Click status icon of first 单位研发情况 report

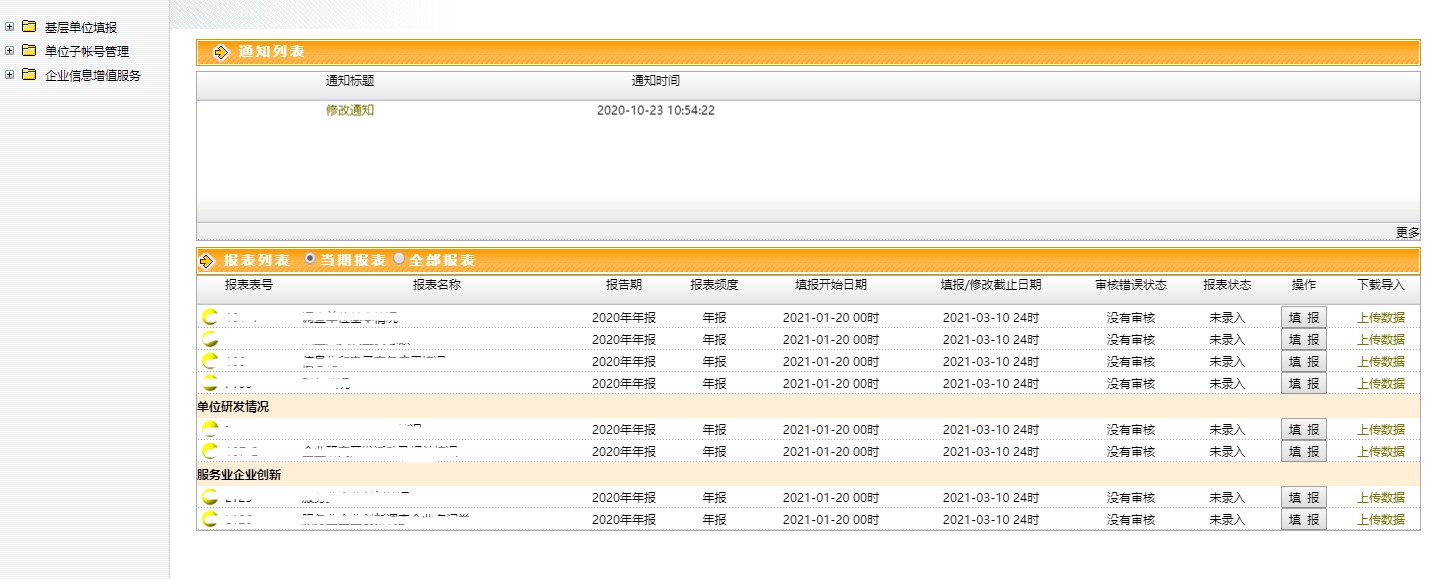(210, 429)
